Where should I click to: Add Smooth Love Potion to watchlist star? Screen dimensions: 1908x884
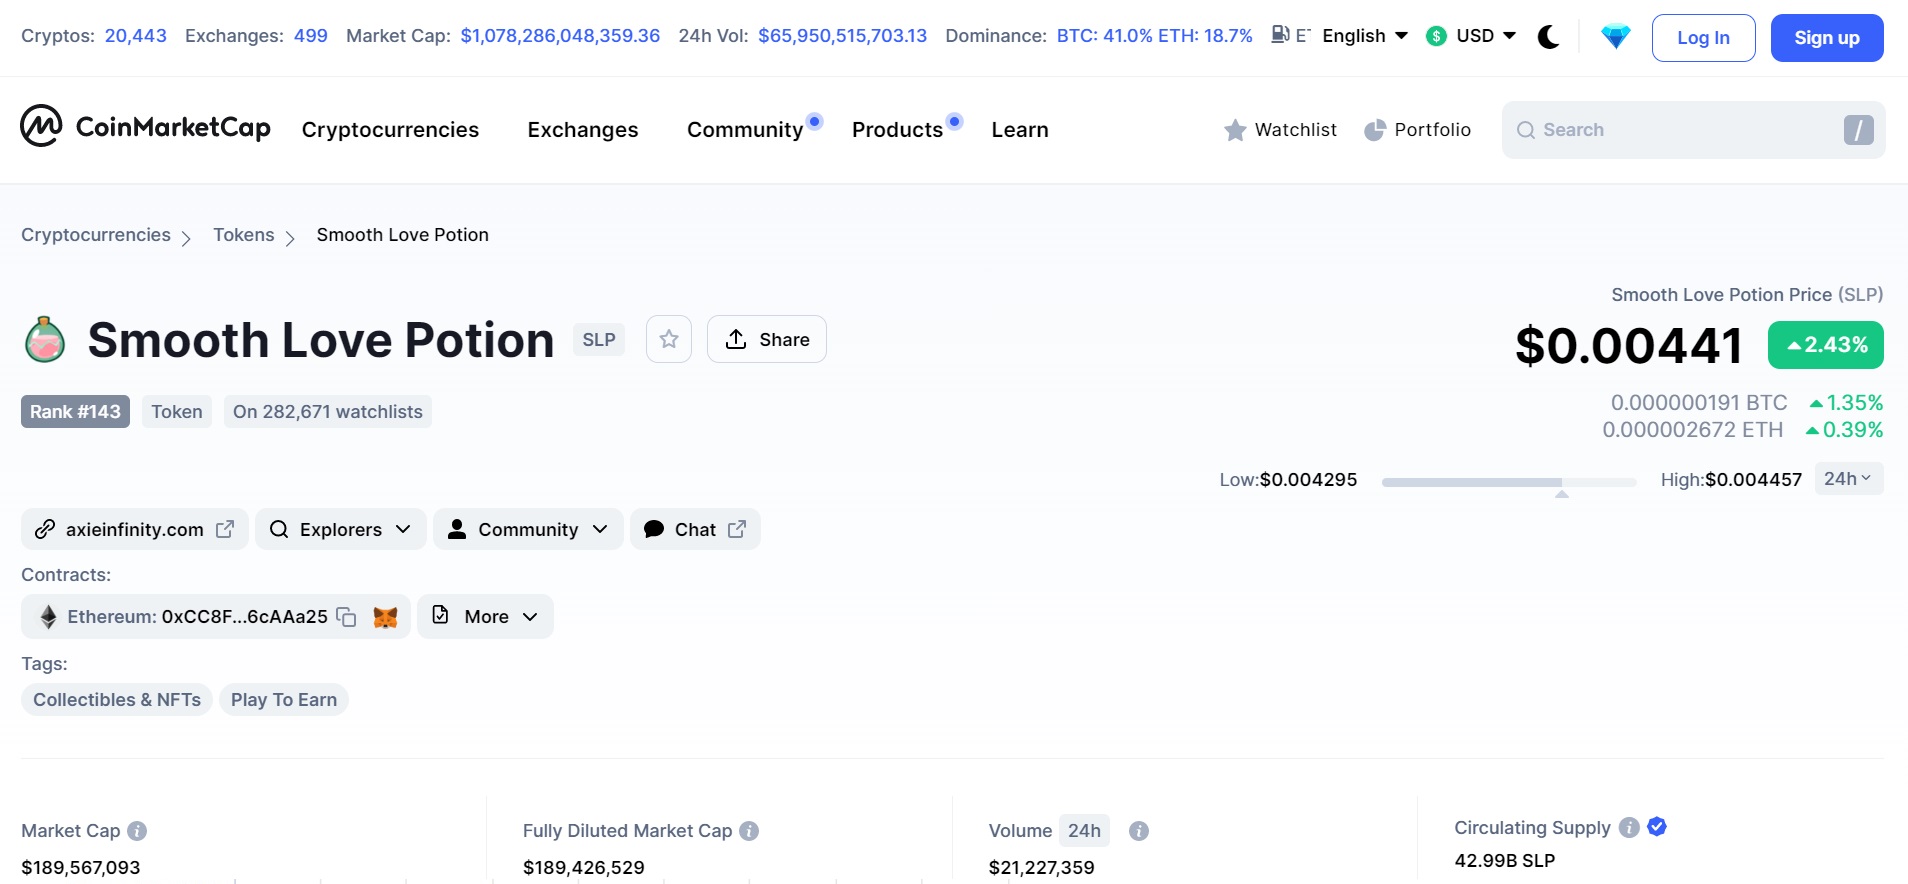(669, 339)
